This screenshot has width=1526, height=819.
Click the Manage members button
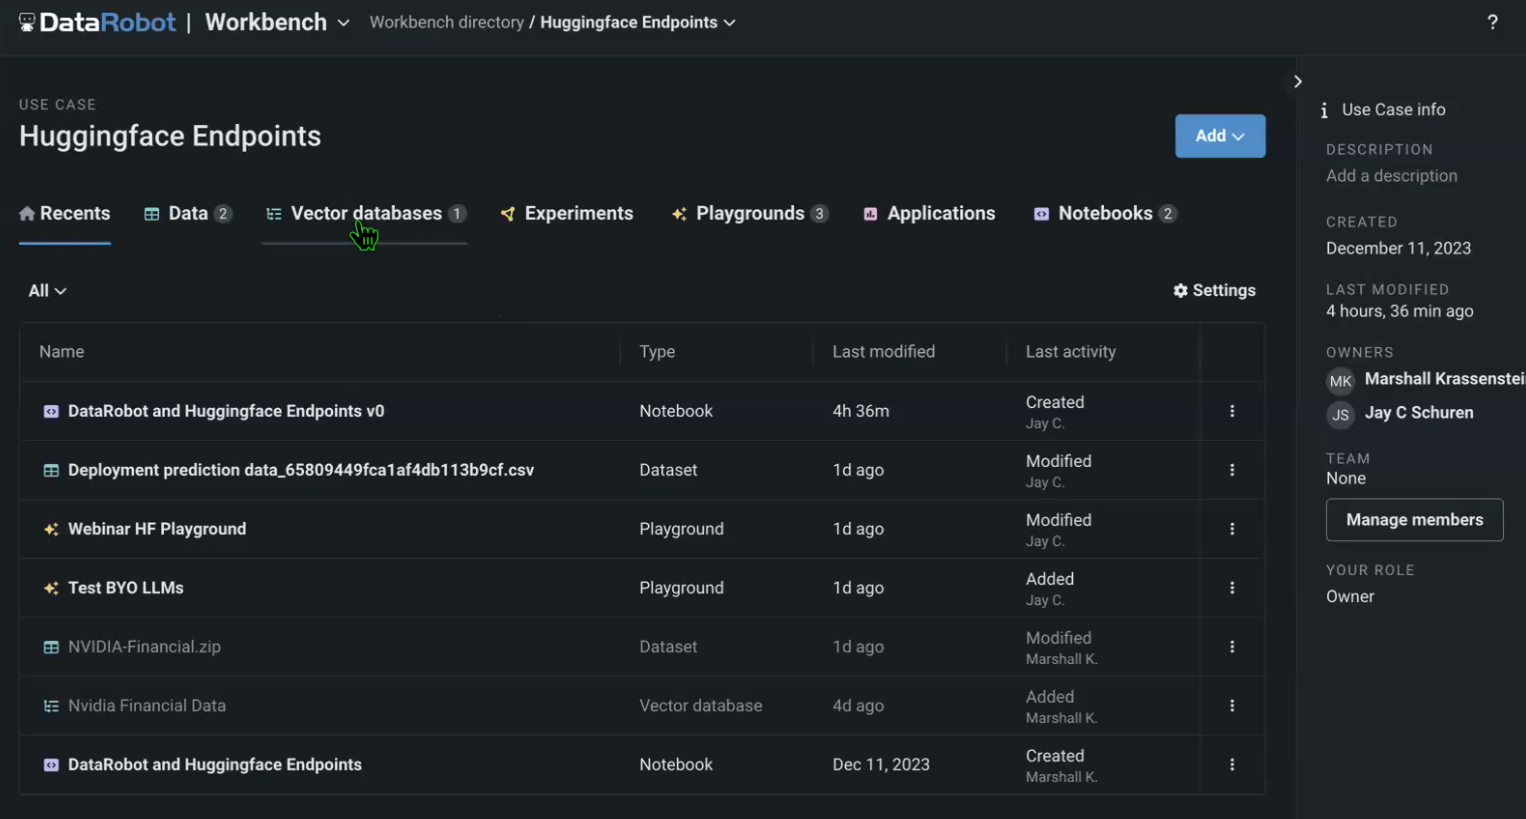1414,520
